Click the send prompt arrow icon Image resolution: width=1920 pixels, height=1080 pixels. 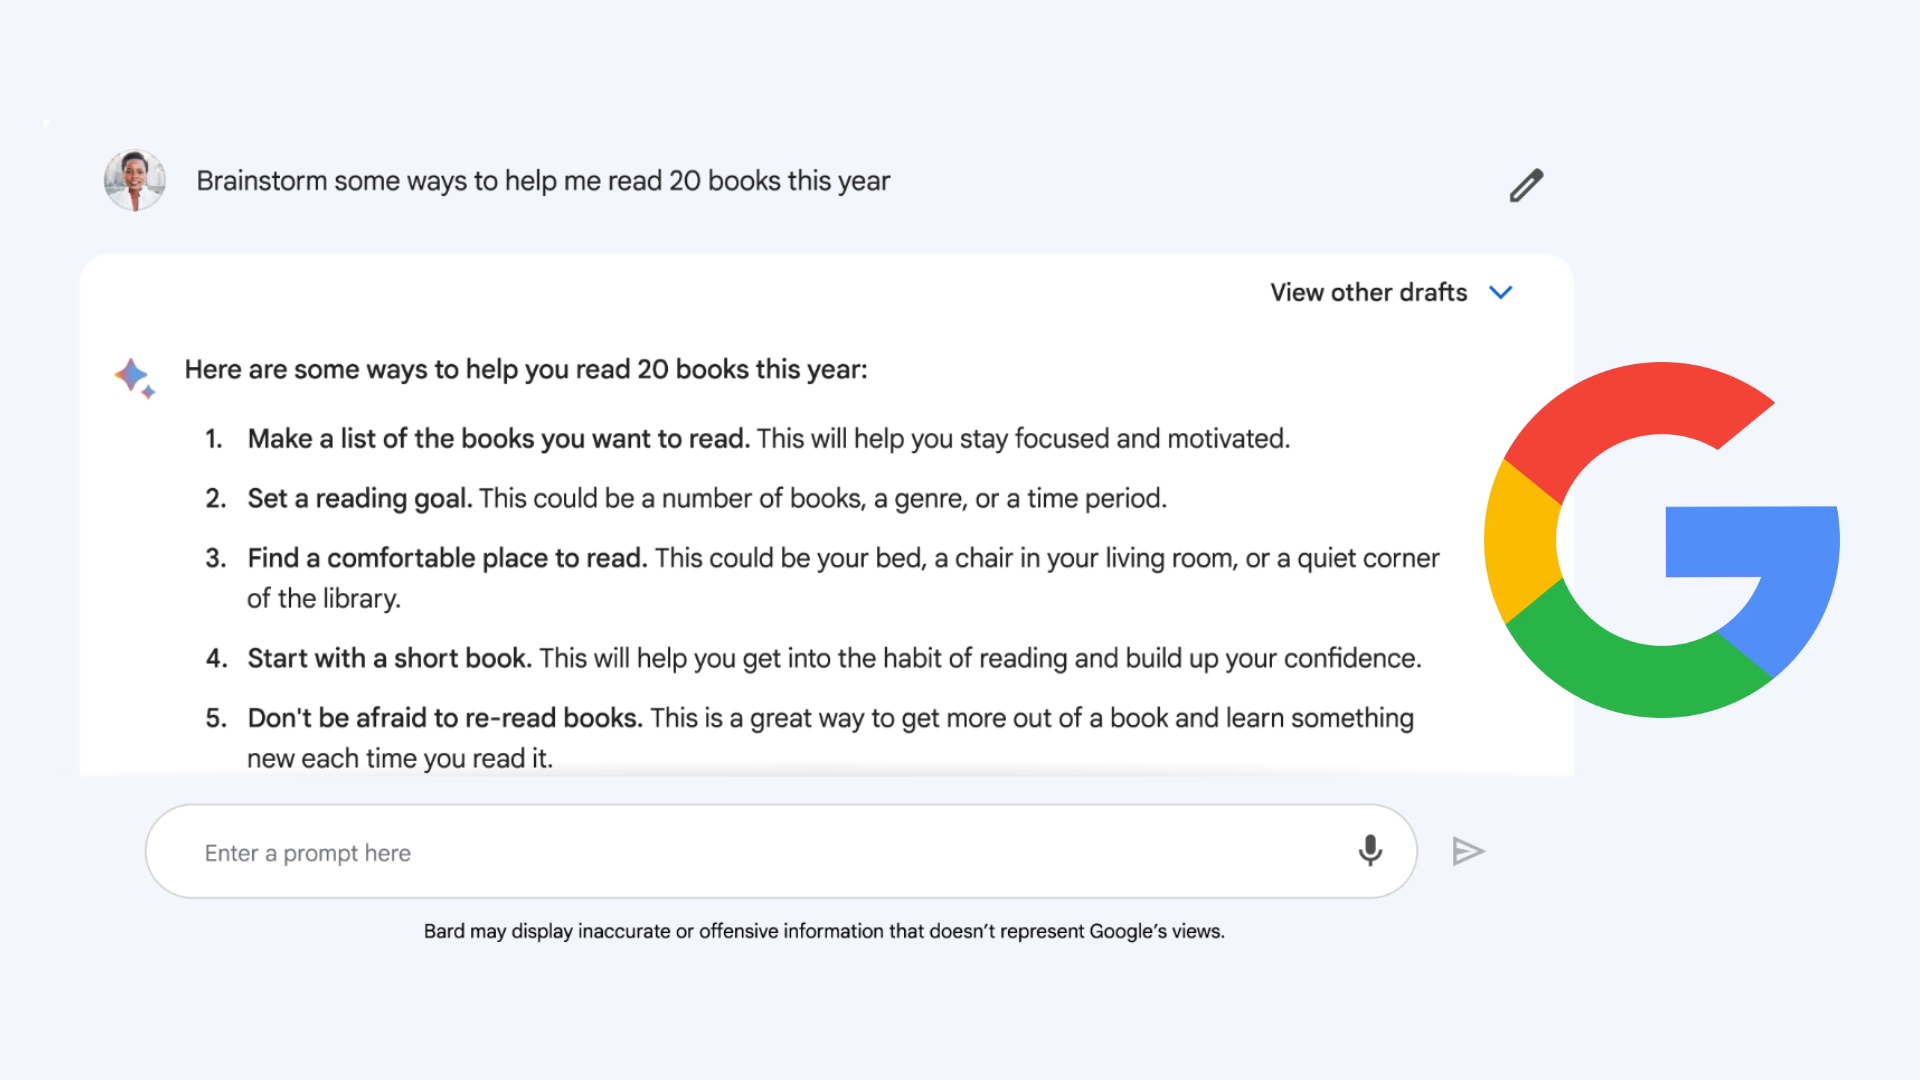(x=1468, y=851)
